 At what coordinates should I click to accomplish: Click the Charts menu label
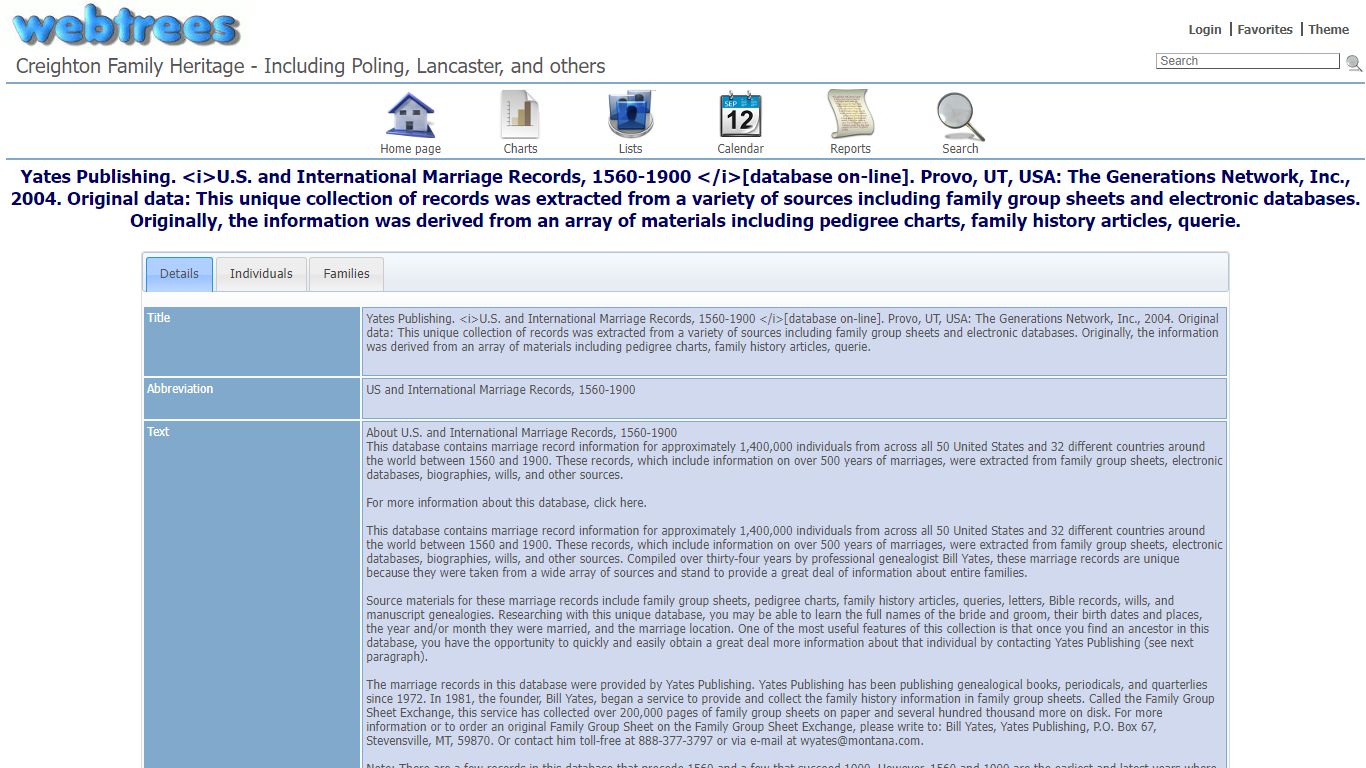point(520,149)
